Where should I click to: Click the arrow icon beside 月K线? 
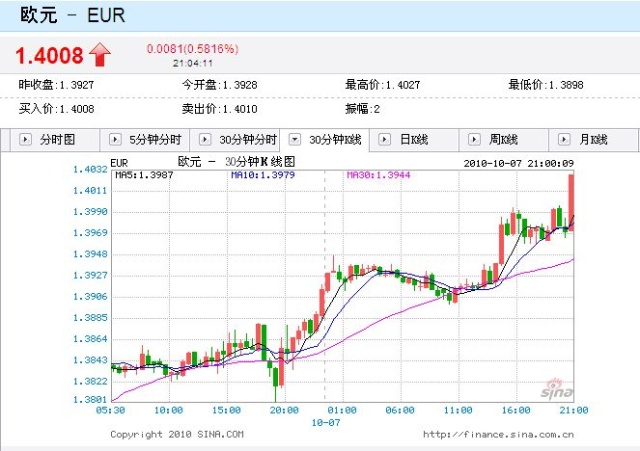(x=566, y=140)
